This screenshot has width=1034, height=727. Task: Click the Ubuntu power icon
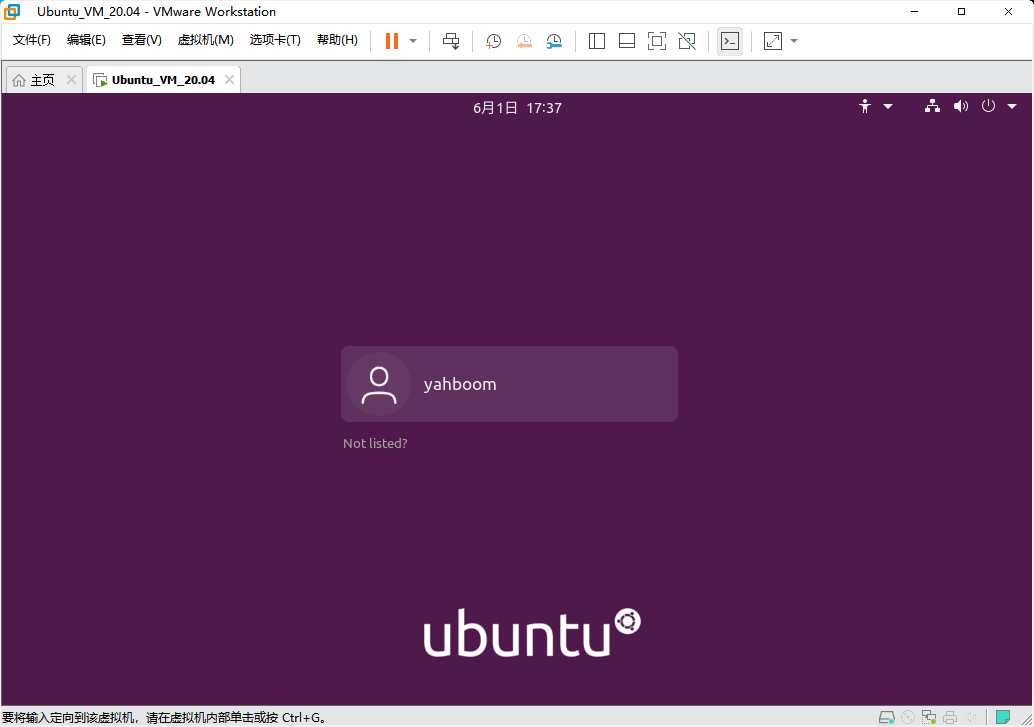[988, 106]
